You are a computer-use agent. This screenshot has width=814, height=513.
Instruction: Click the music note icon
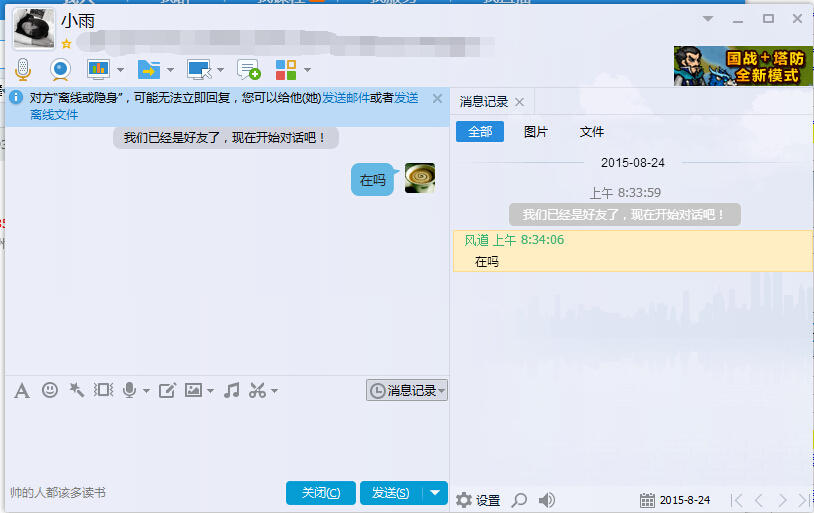(231, 390)
